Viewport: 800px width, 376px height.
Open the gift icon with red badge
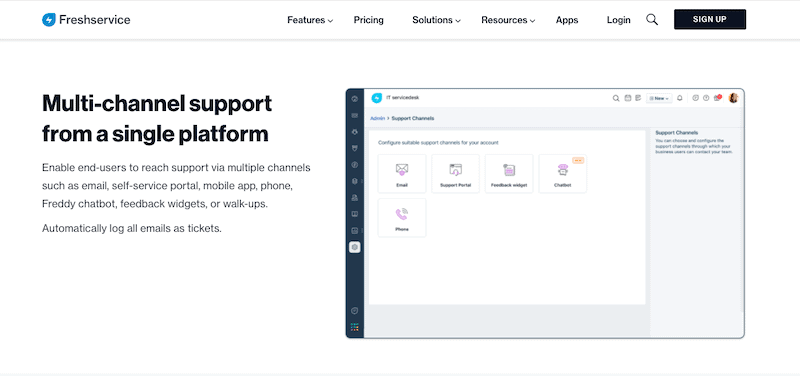717,98
